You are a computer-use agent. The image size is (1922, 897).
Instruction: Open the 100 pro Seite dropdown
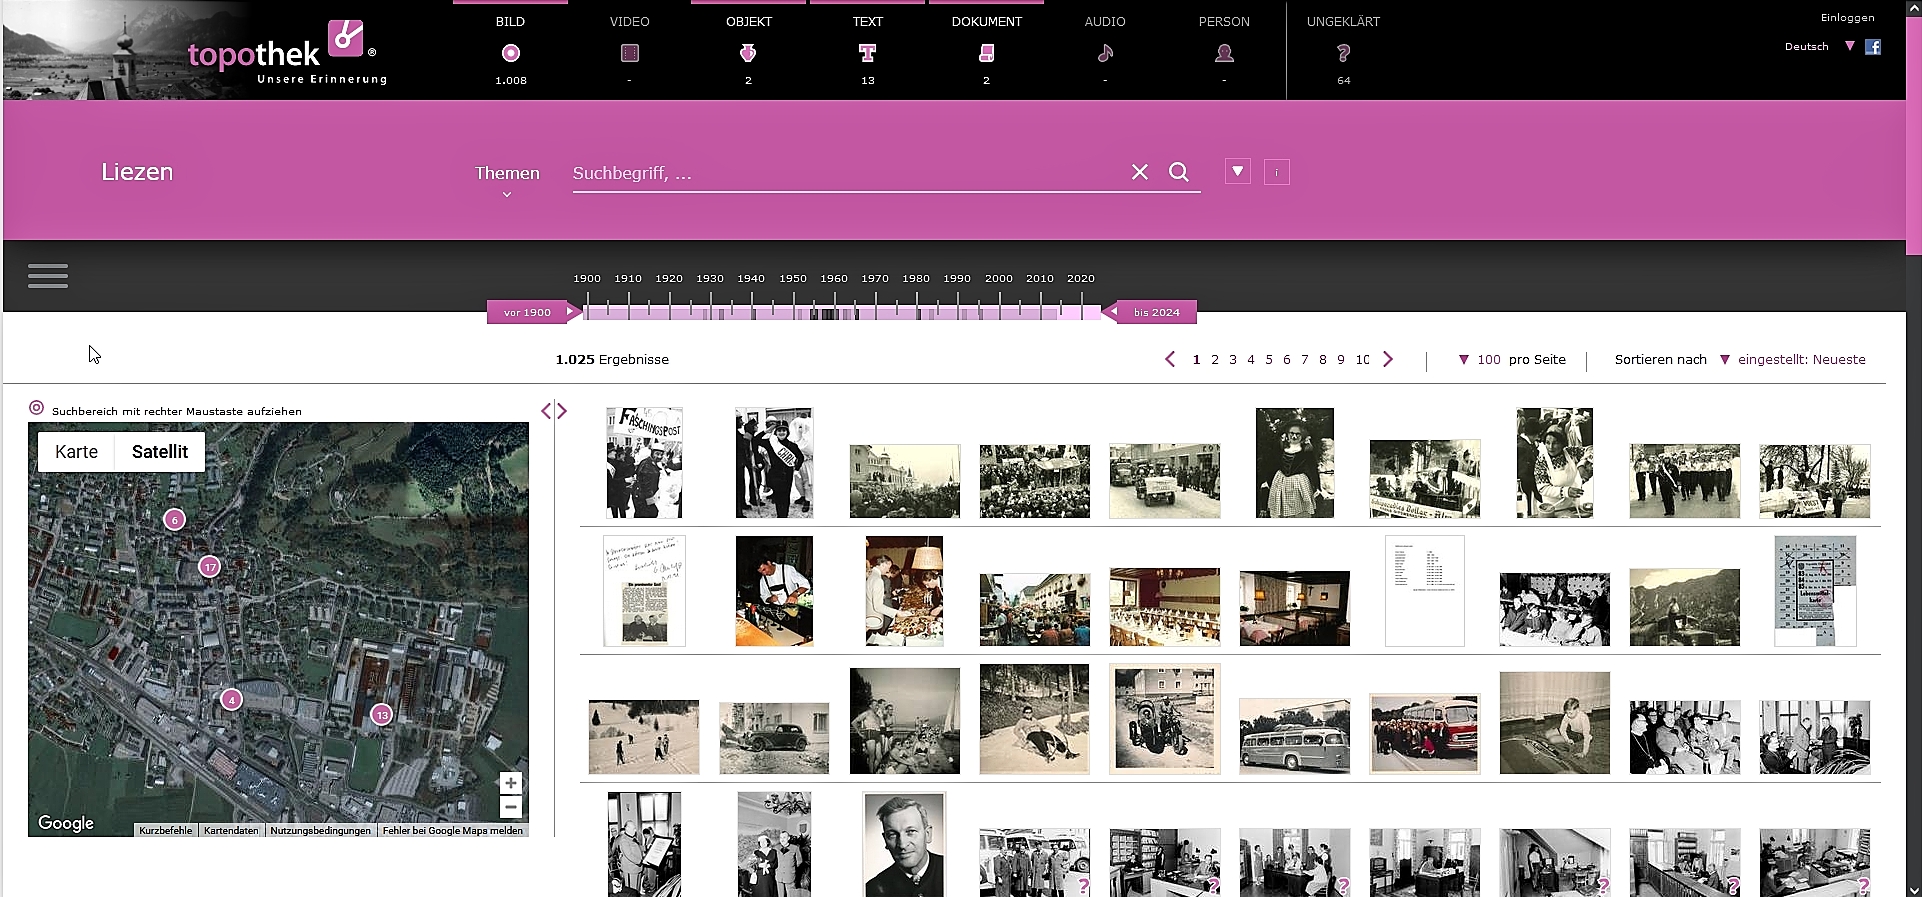pos(1511,359)
